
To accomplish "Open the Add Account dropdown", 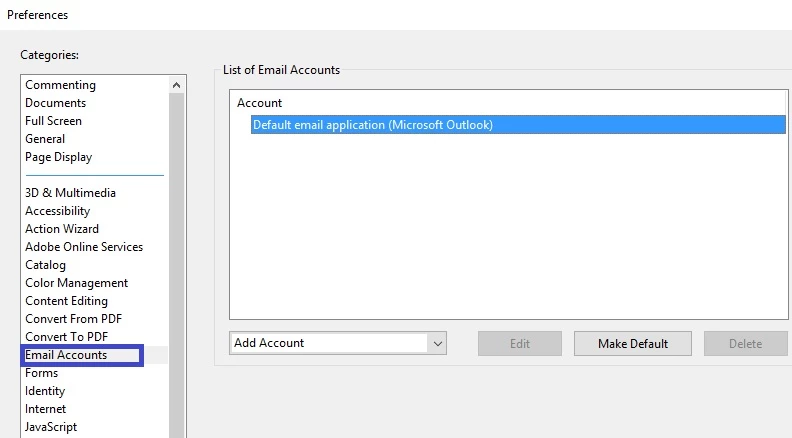I will [x=338, y=344].
